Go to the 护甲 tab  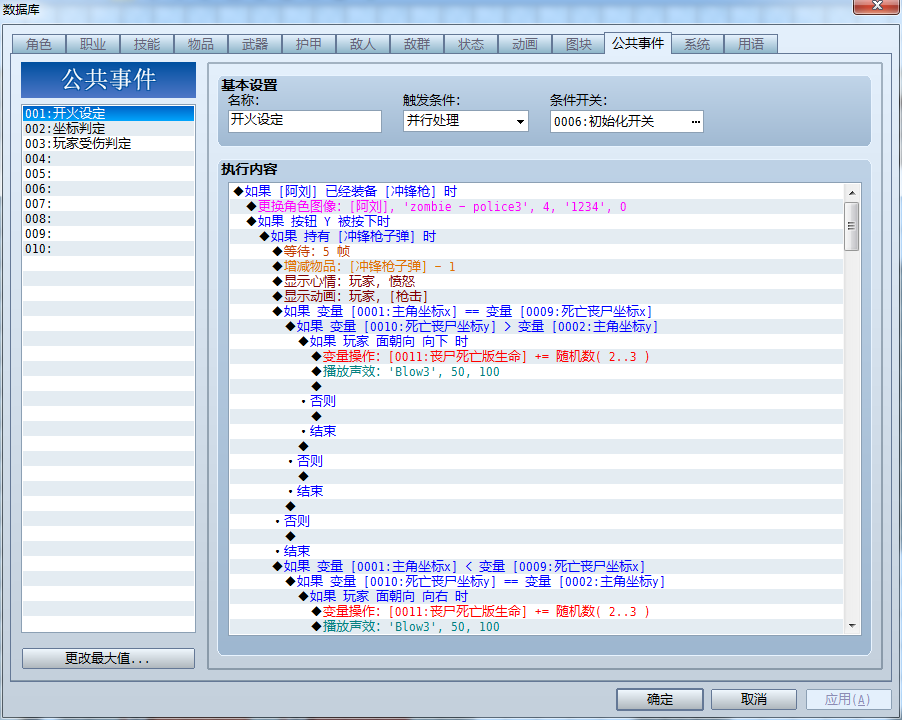[309, 44]
